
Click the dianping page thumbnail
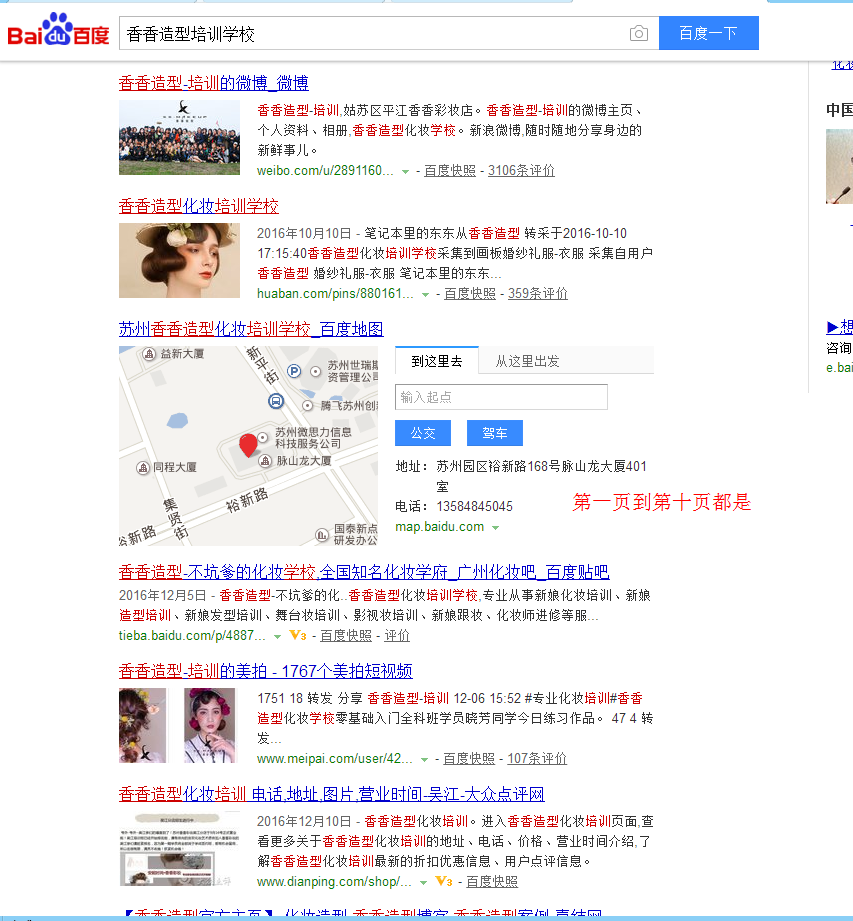tap(179, 849)
